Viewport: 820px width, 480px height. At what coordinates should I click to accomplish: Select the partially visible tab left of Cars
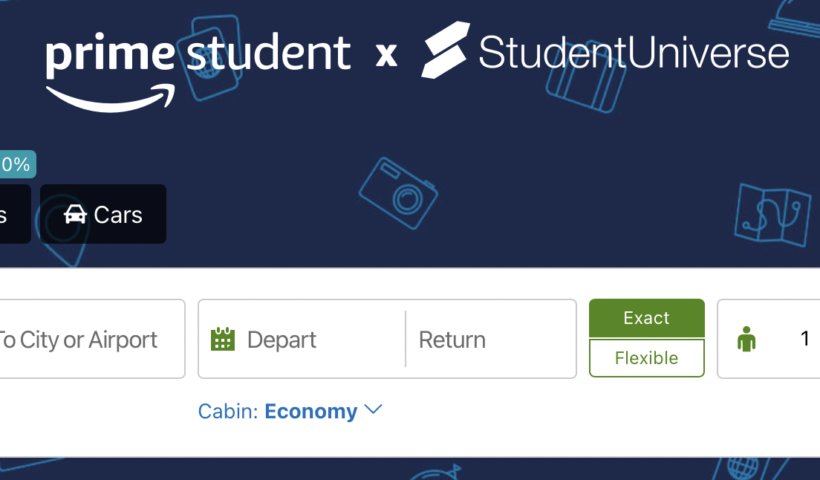click(x=12, y=215)
